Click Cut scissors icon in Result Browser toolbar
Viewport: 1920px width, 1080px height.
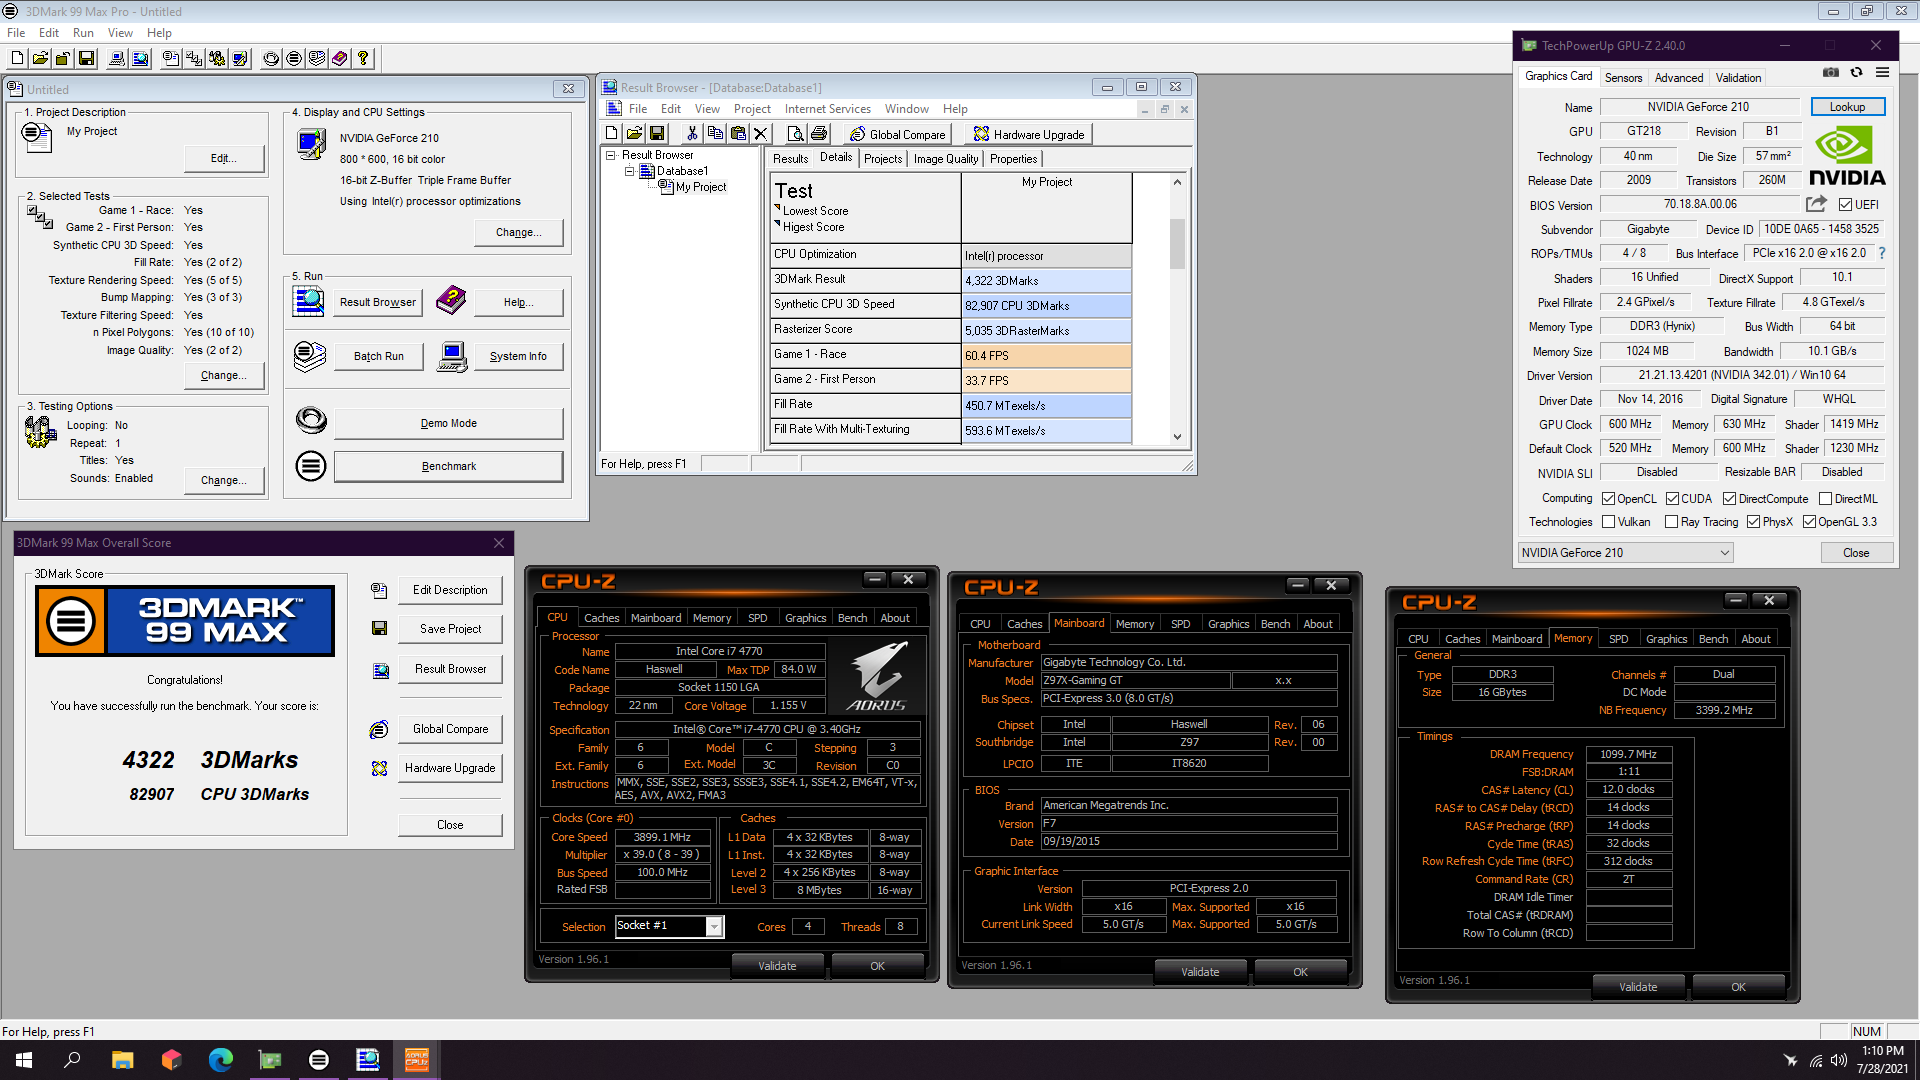(x=692, y=134)
